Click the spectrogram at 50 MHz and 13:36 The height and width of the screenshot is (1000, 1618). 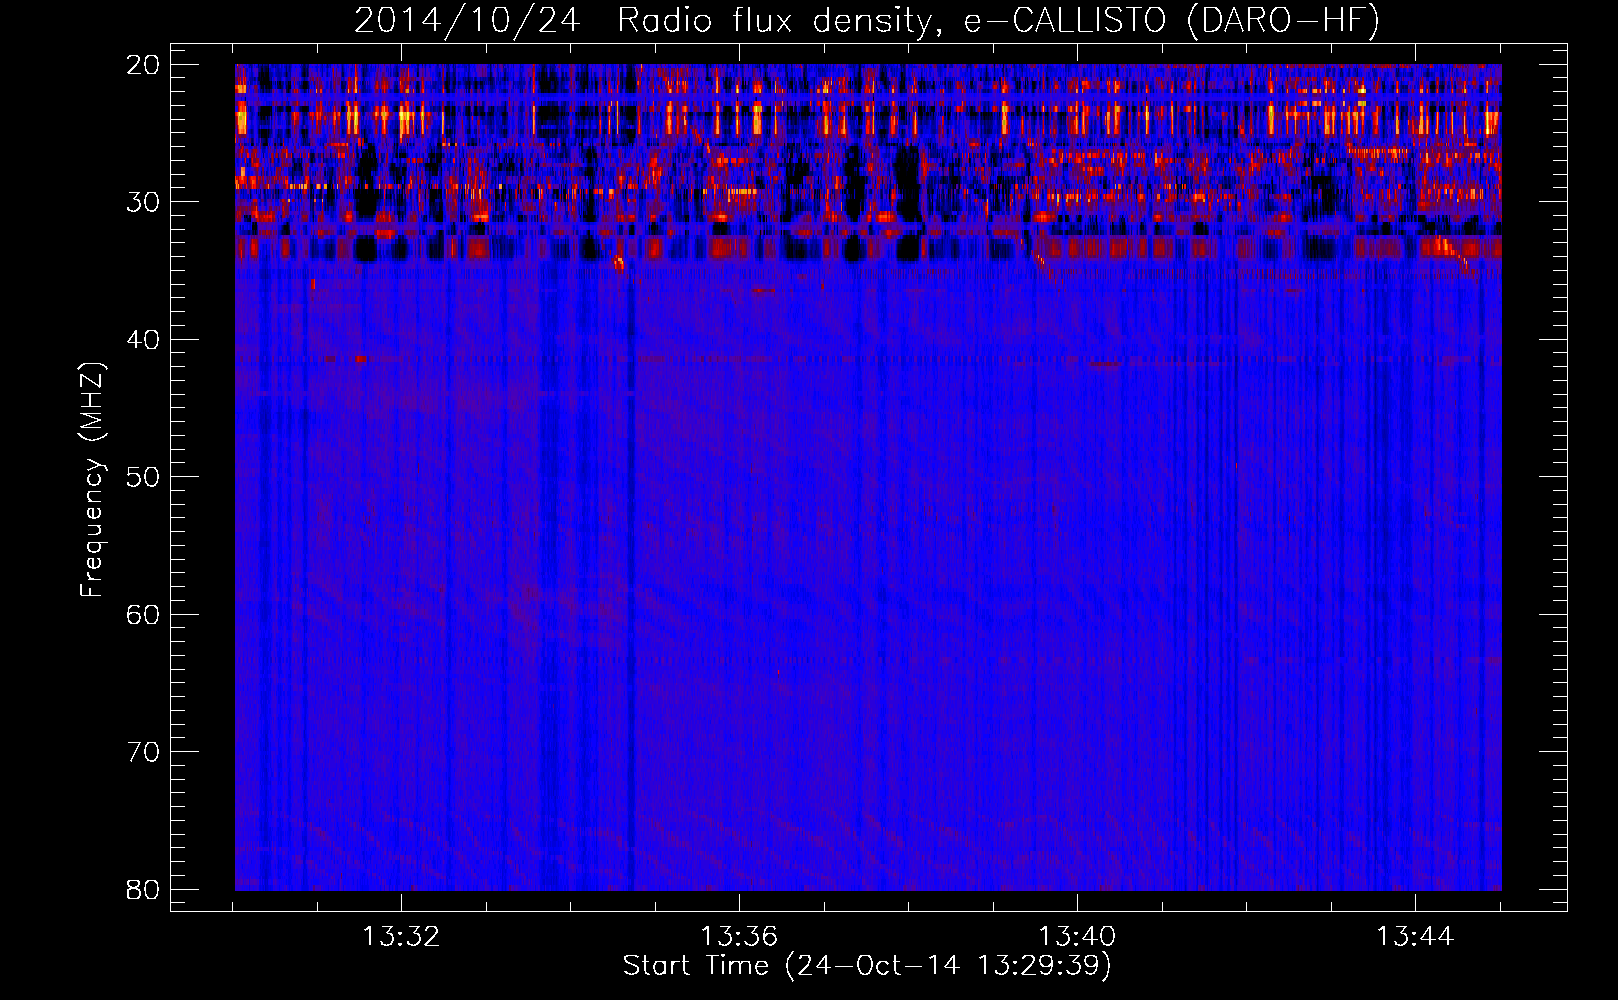(739, 476)
